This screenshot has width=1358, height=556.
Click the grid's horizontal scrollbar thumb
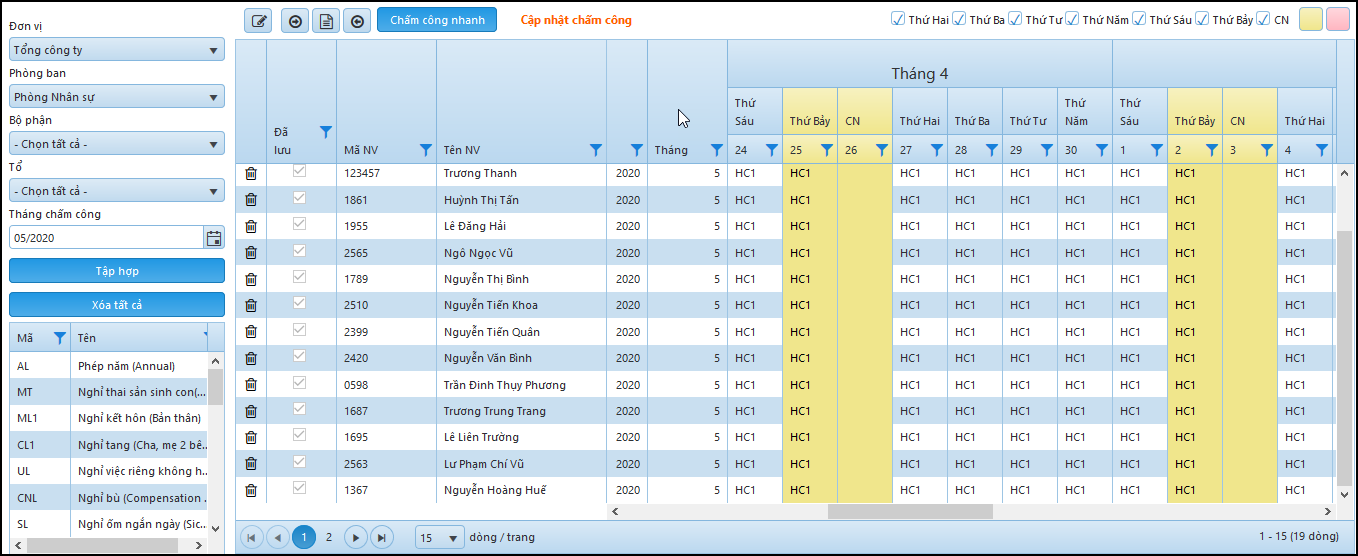[x=910, y=511]
